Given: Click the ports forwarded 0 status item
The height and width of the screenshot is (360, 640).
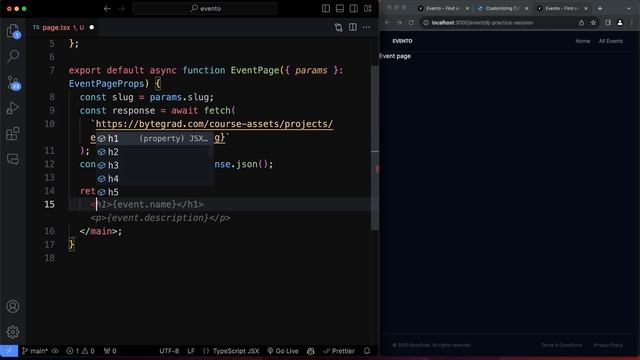Looking at the screenshot, I should (x=110, y=351).
